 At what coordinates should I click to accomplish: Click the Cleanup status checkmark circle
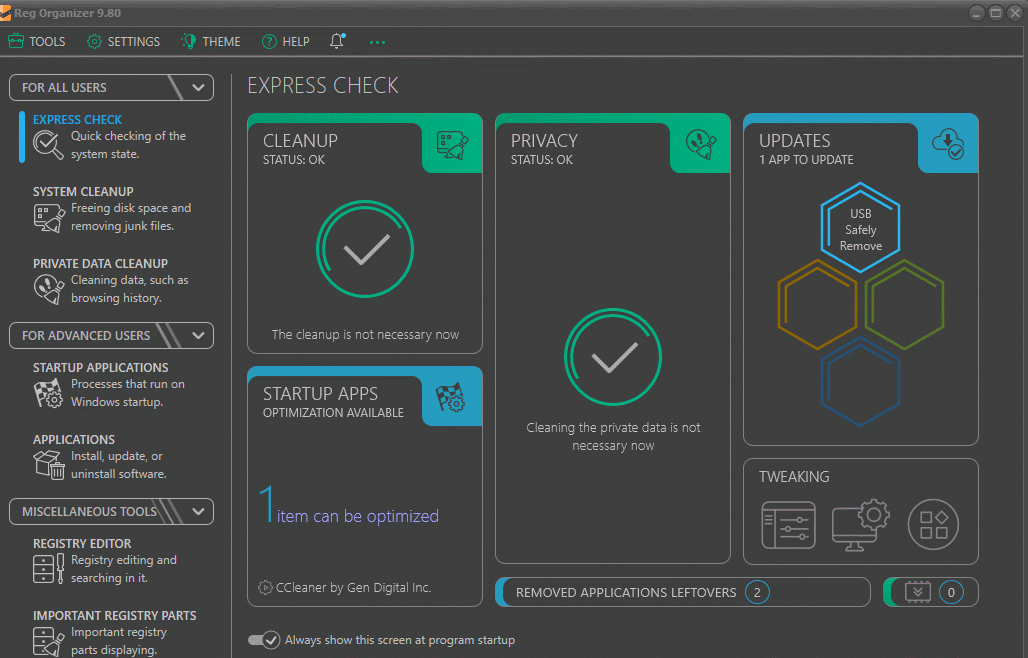coord(365,249)
